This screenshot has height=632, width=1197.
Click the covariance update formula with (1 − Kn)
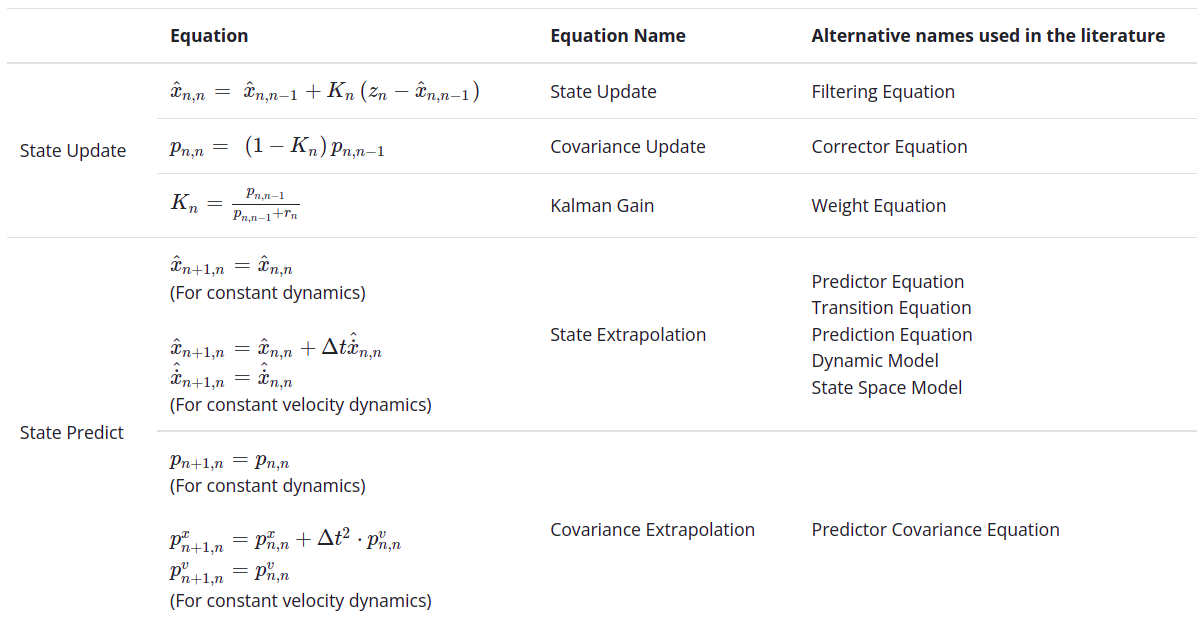pos(277,147)
